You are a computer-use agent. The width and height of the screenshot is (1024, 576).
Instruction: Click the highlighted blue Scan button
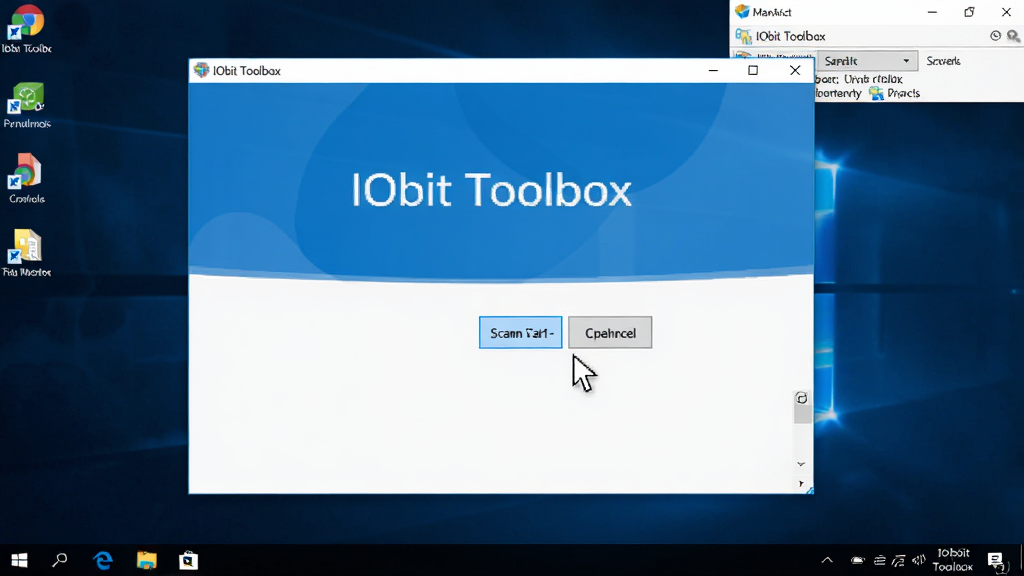520,332
